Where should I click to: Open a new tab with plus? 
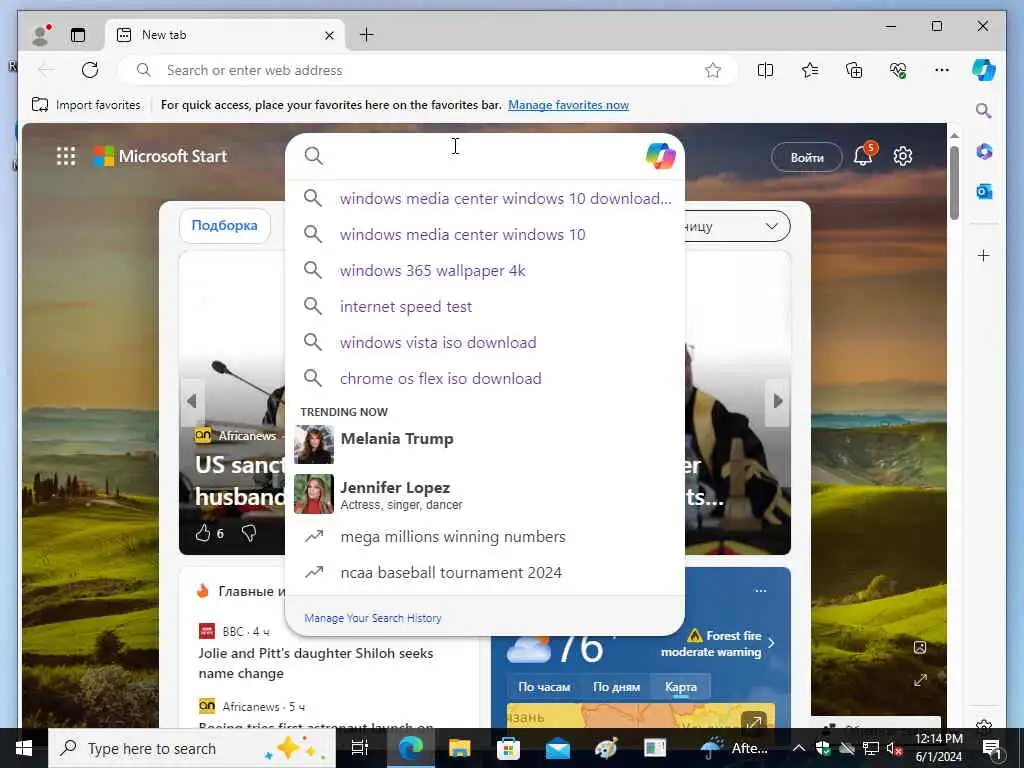(x=367, y=35)
